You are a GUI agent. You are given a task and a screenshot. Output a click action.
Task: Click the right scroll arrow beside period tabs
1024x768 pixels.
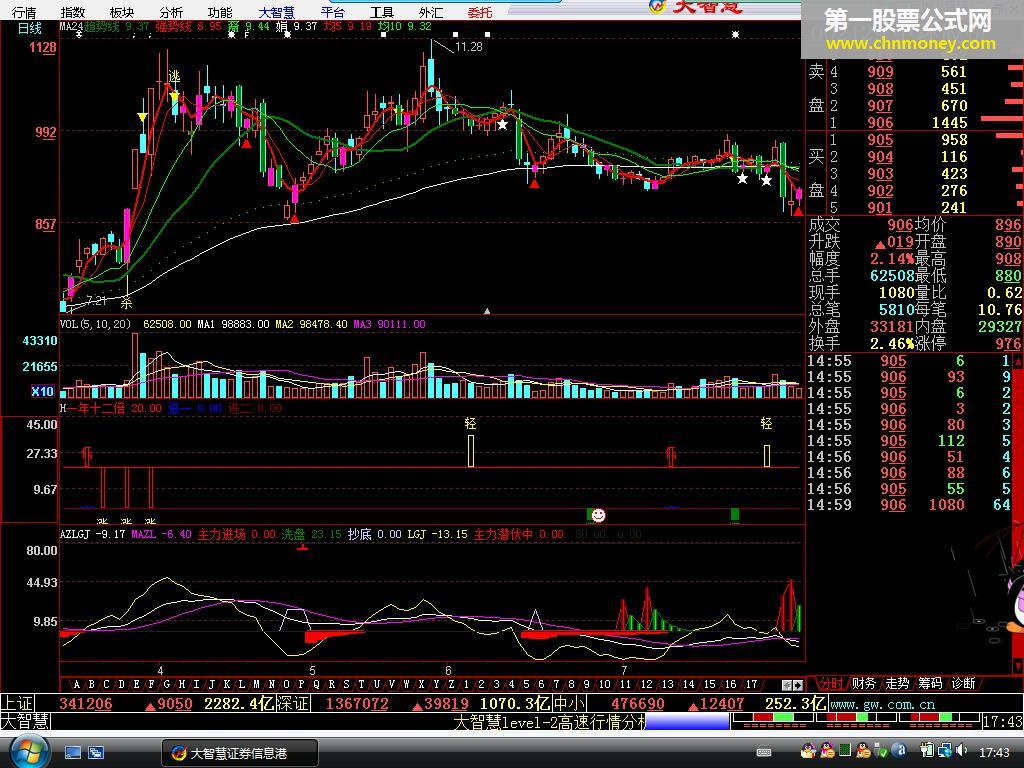[797, 685]
